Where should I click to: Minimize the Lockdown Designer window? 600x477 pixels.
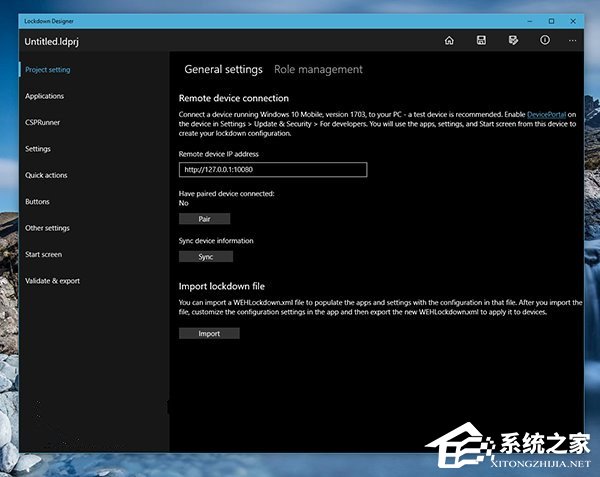[530, 21]
